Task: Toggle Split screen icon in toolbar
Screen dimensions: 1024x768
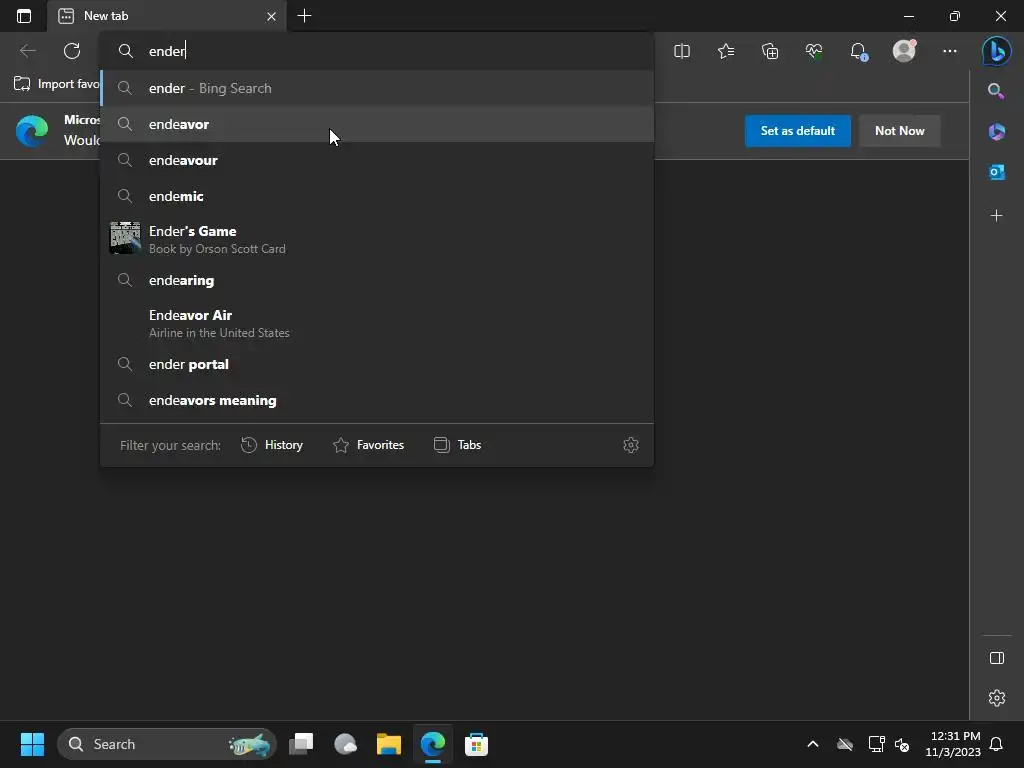Action: (x=682, y=51)
